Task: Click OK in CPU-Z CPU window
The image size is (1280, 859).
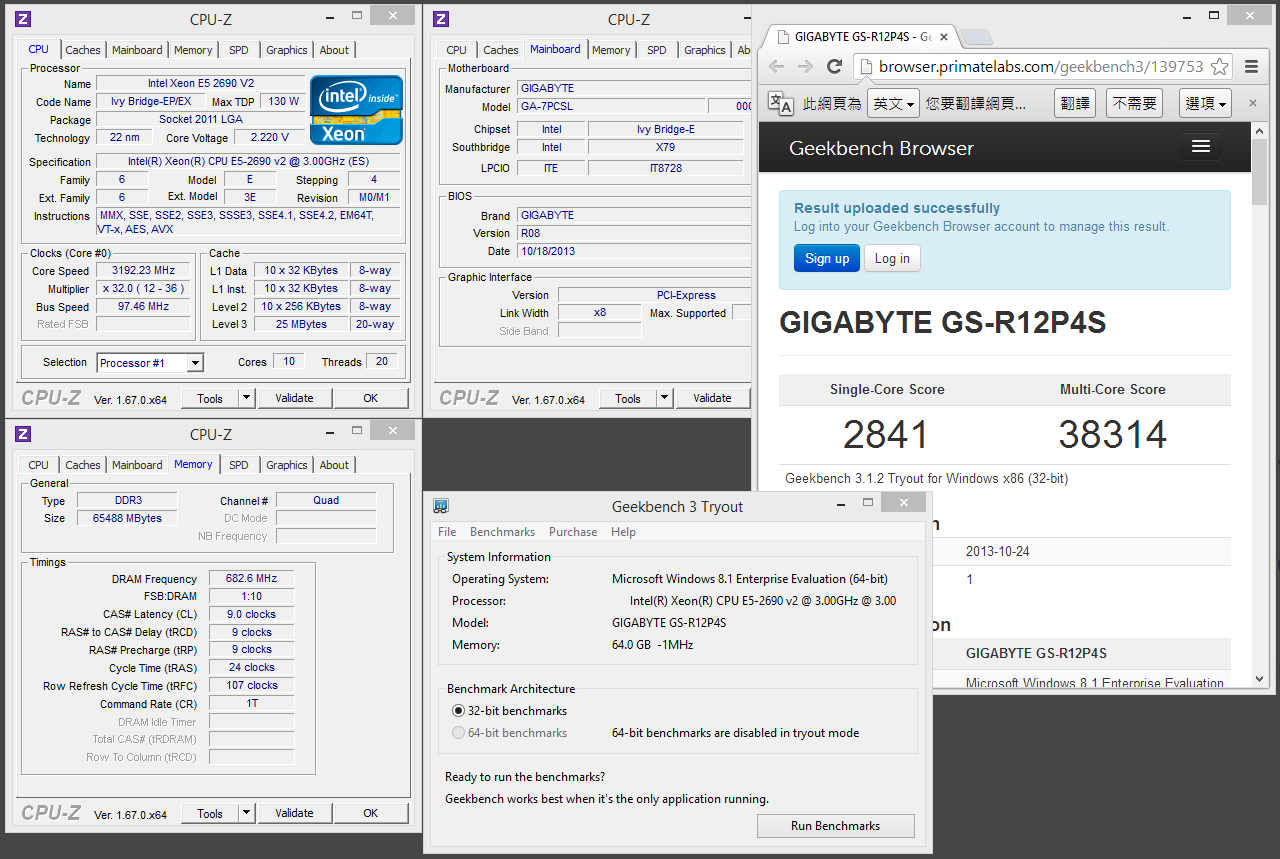Action: (x=371, y=398)
